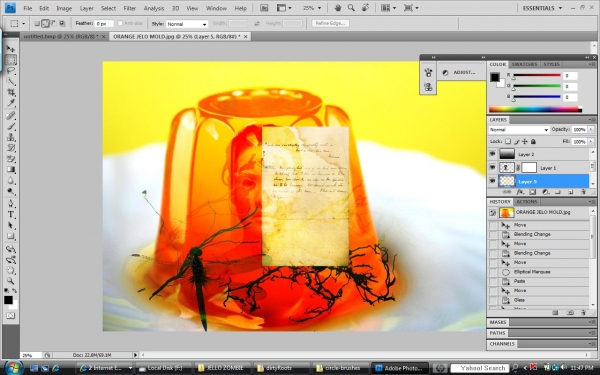Select the Clone Stamp tool
The image size is (600, 375).
10,137
